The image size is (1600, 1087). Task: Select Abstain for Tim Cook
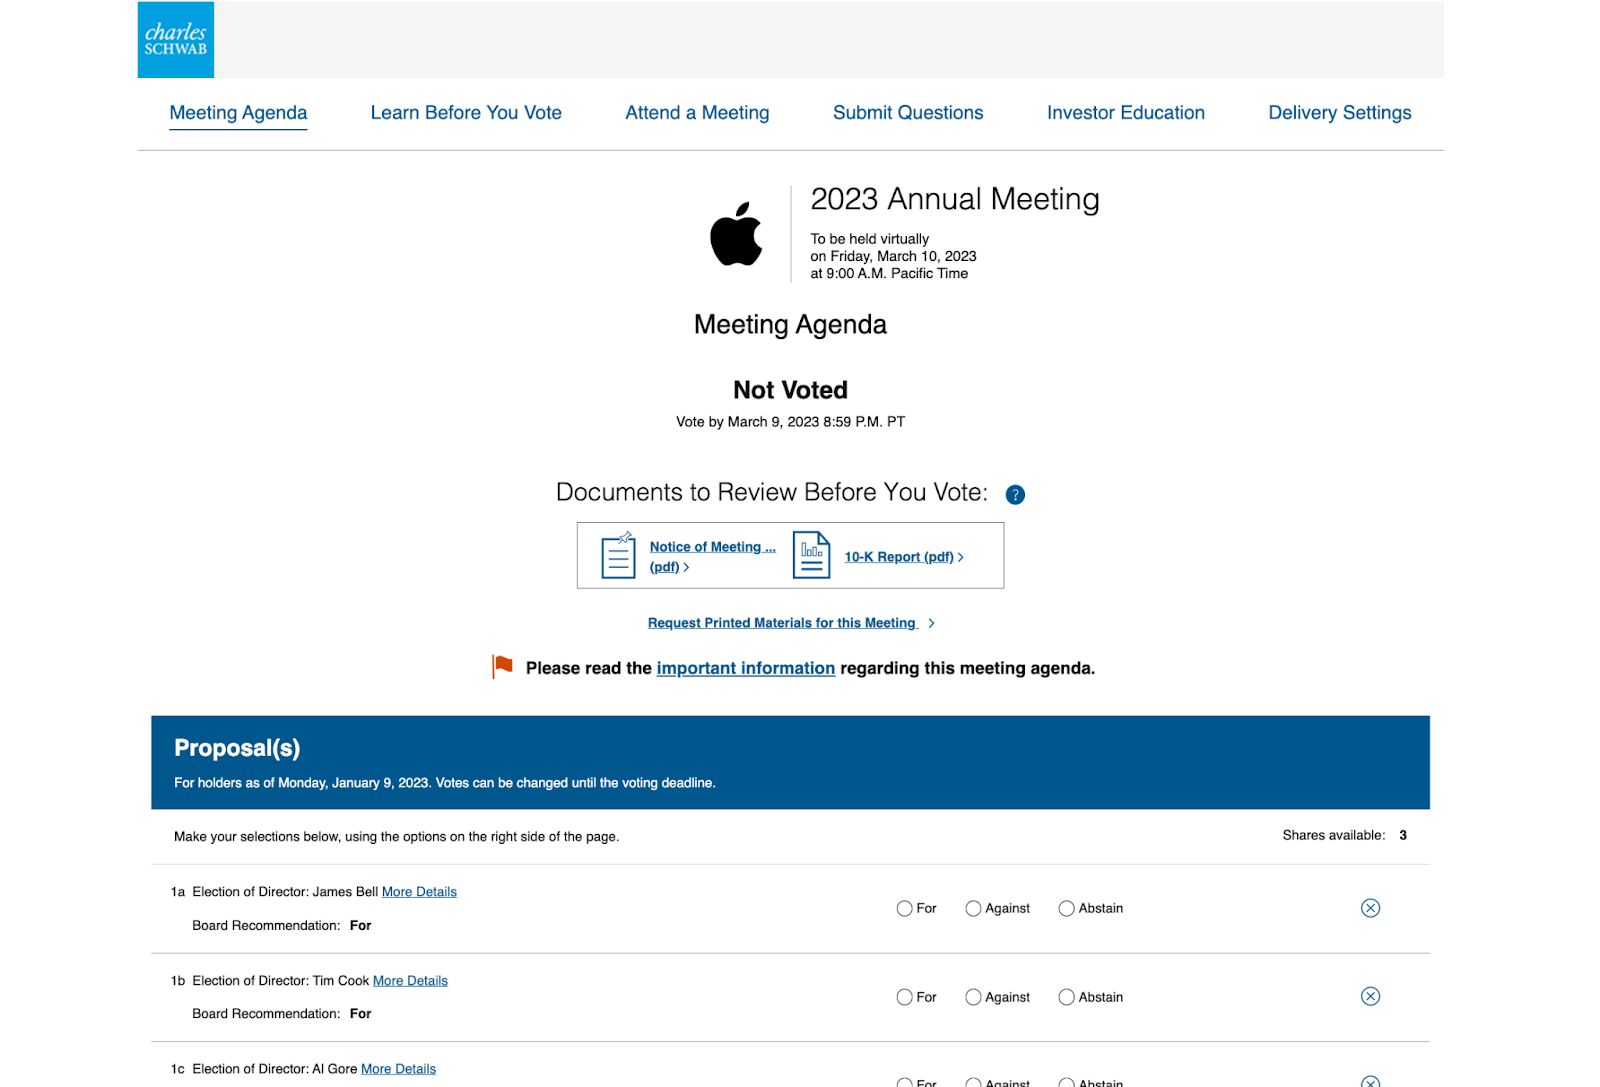1066,997
